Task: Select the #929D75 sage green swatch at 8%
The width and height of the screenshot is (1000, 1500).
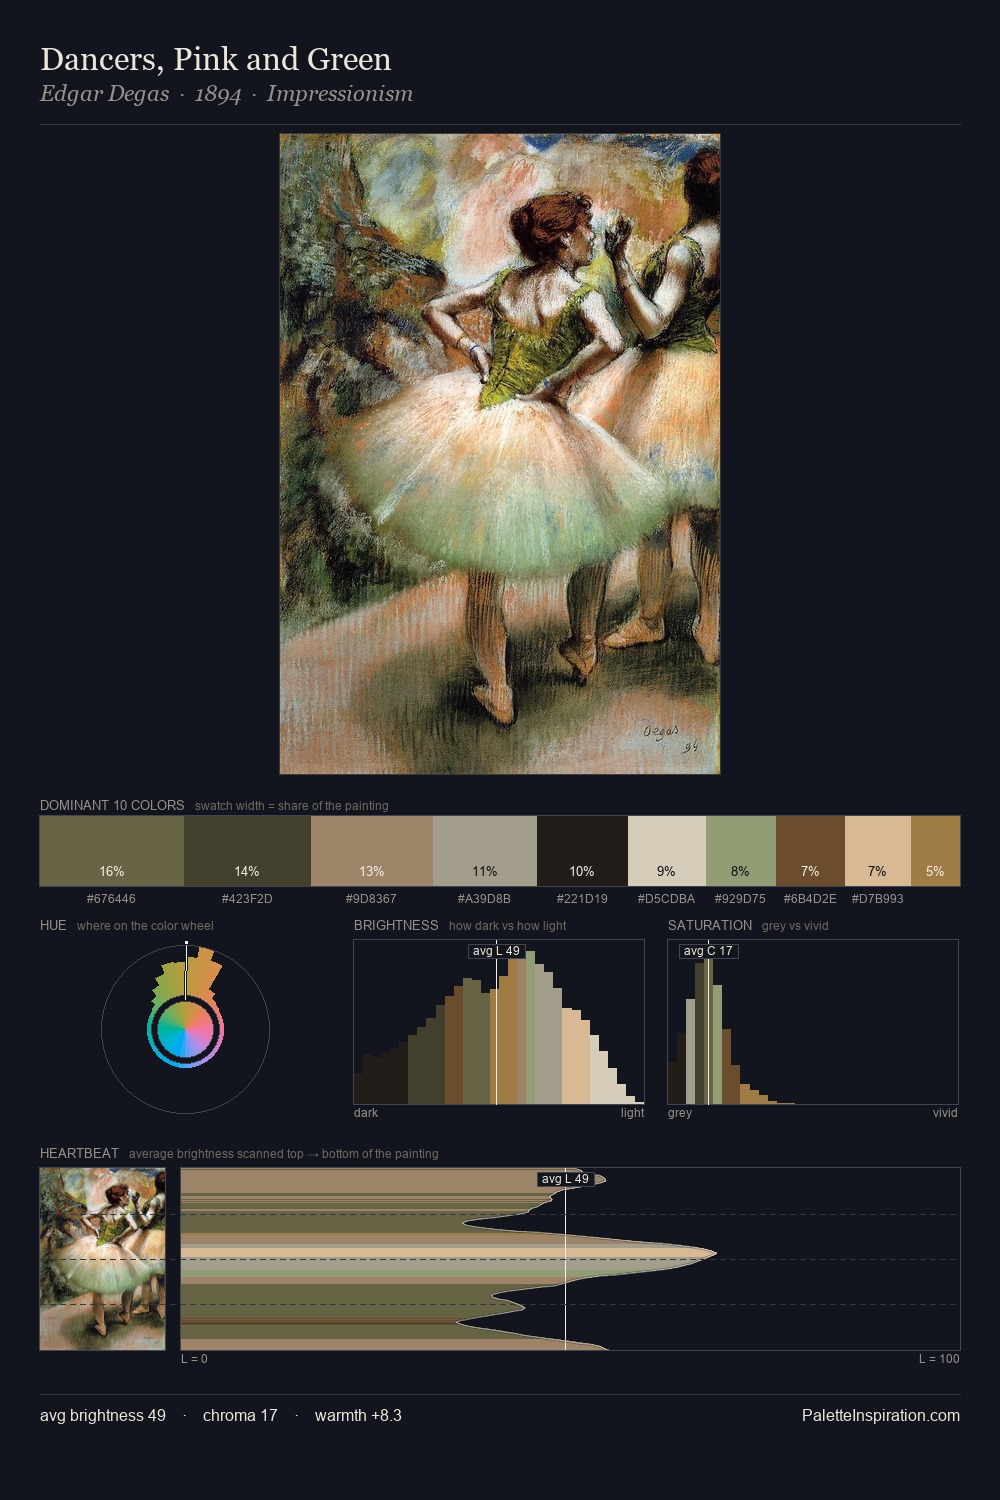Action: pos(741,851)
